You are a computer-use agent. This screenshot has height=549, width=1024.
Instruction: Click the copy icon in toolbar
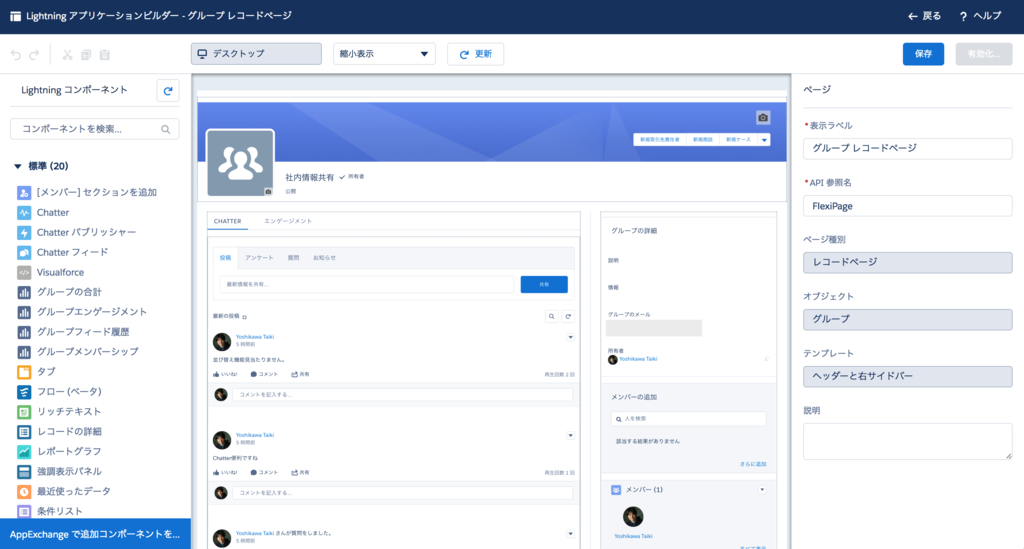pyautogui.click(x=86, y=55)
